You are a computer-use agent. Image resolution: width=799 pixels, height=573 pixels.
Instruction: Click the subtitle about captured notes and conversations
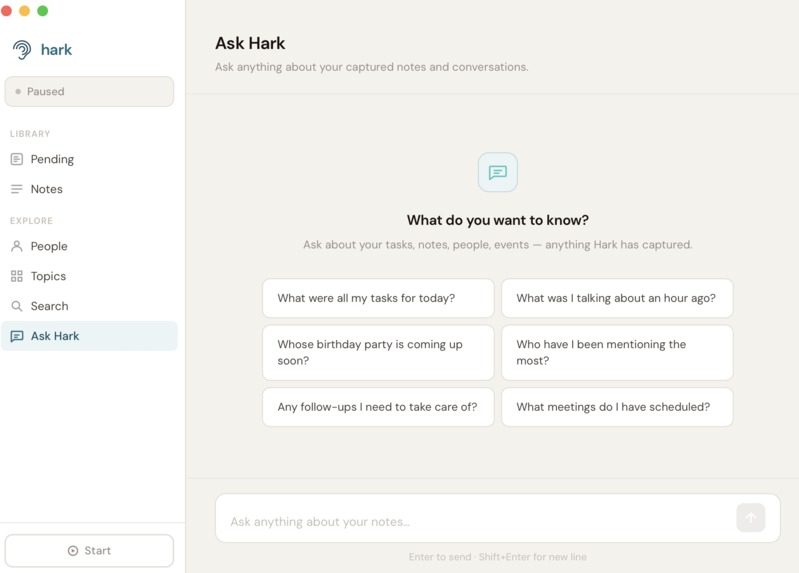[x=371, y=67]
